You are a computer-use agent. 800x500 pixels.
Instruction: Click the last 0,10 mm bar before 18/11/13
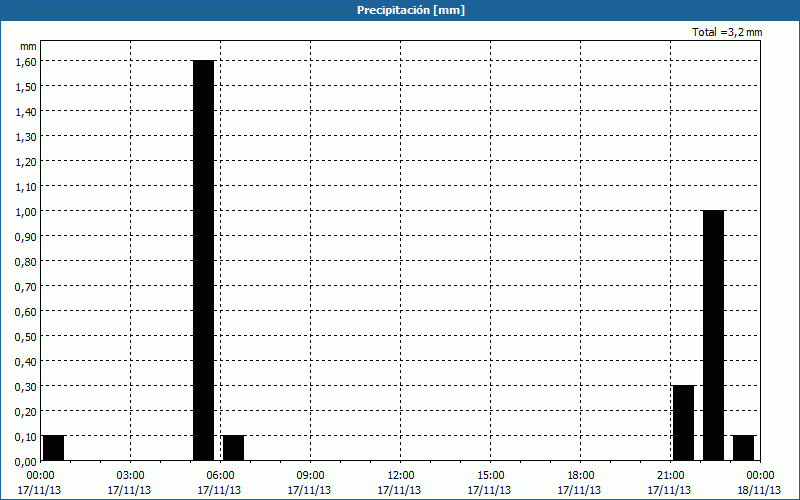tap(743, 448)
